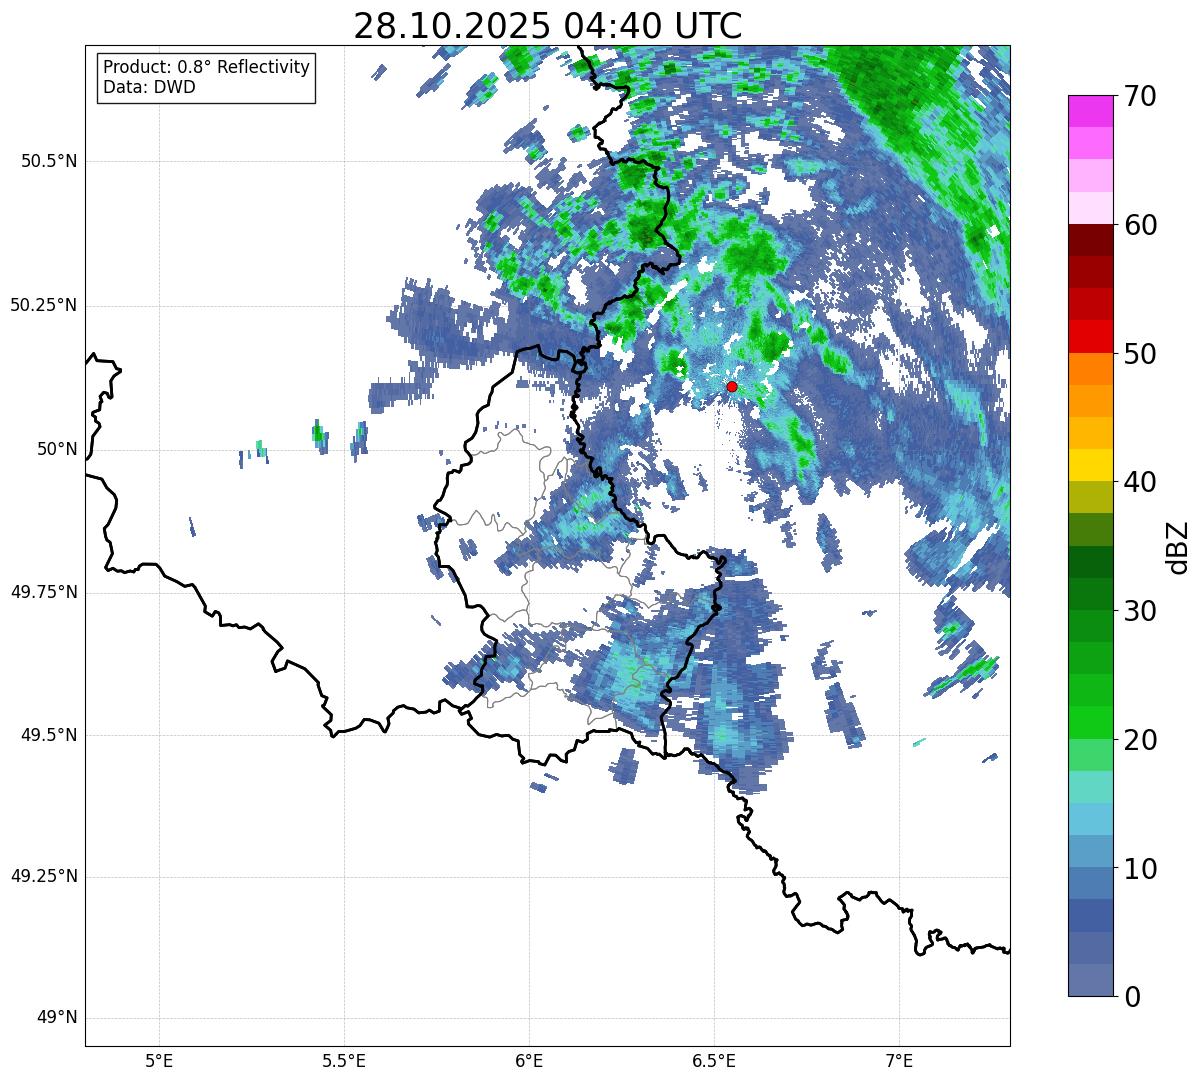Click the 50.25°N latitude label

click(43, 305)
